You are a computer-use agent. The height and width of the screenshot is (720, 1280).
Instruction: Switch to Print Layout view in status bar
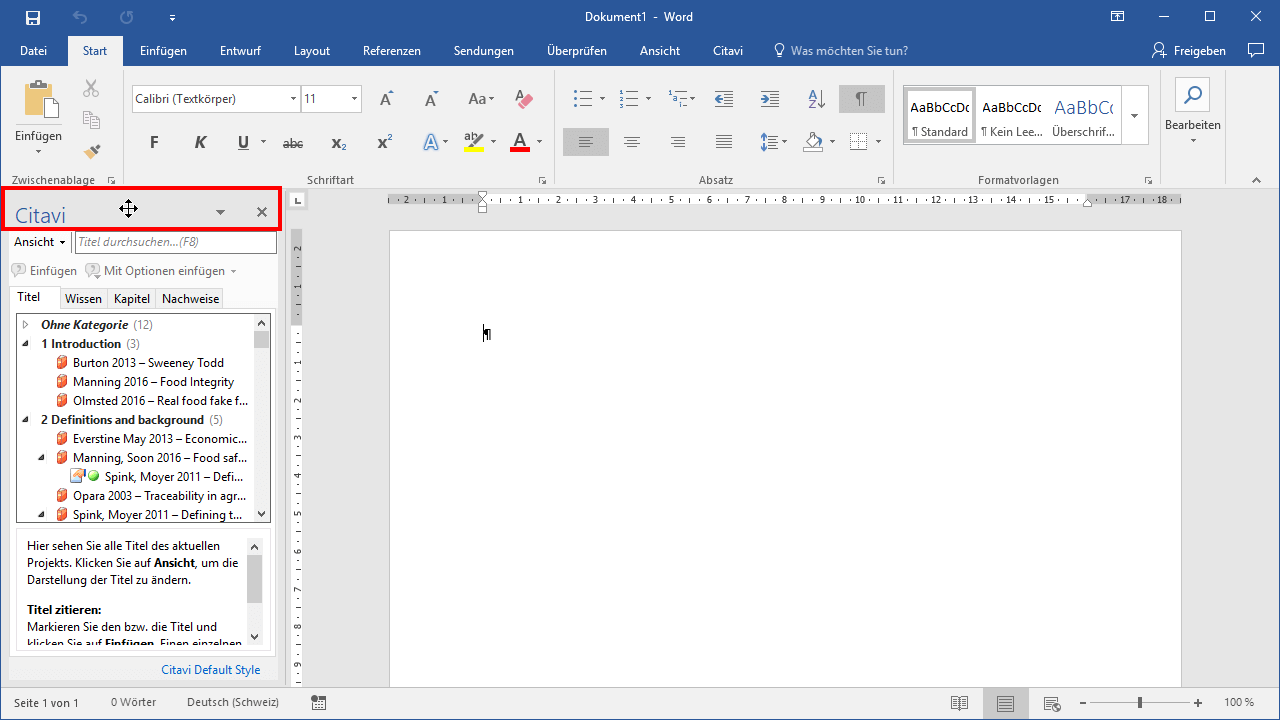[x=1005, y=703]
